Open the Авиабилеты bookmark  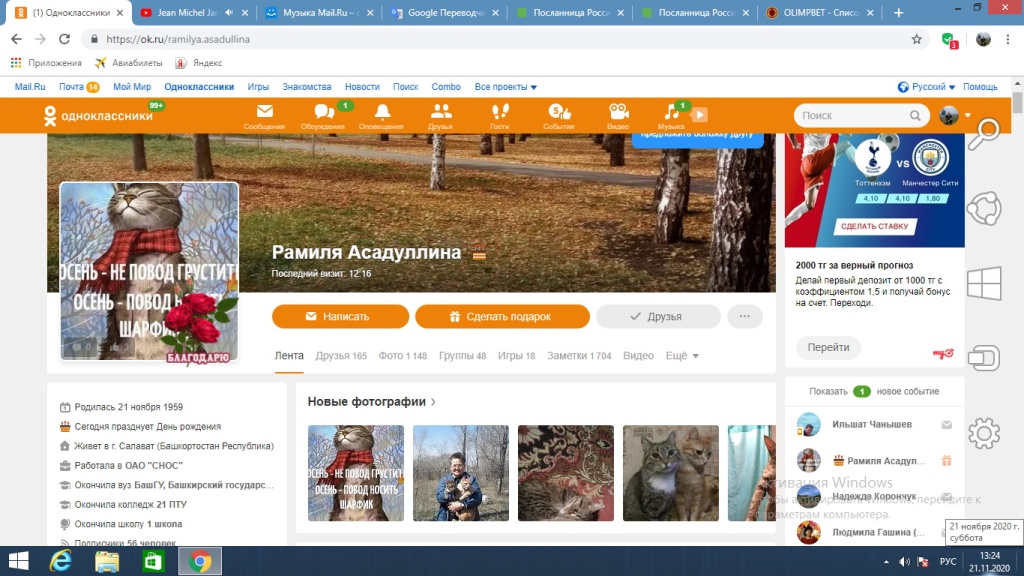tap(129, 63)
